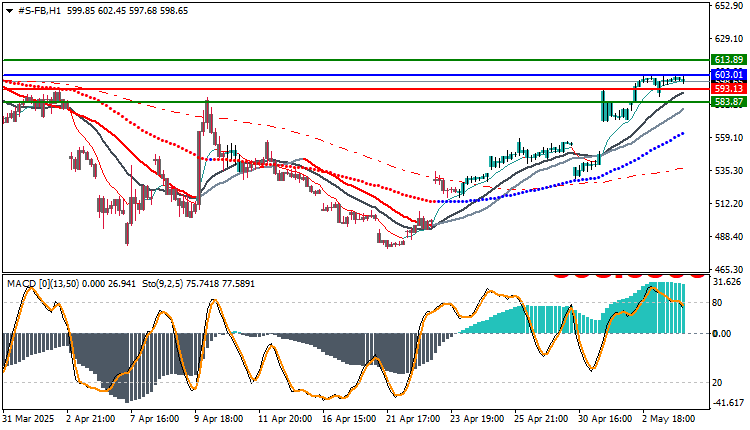Screen dimensions: 750x430
Task: Select the Sto(9,2,5) indicator label
Action: (165, 284)
